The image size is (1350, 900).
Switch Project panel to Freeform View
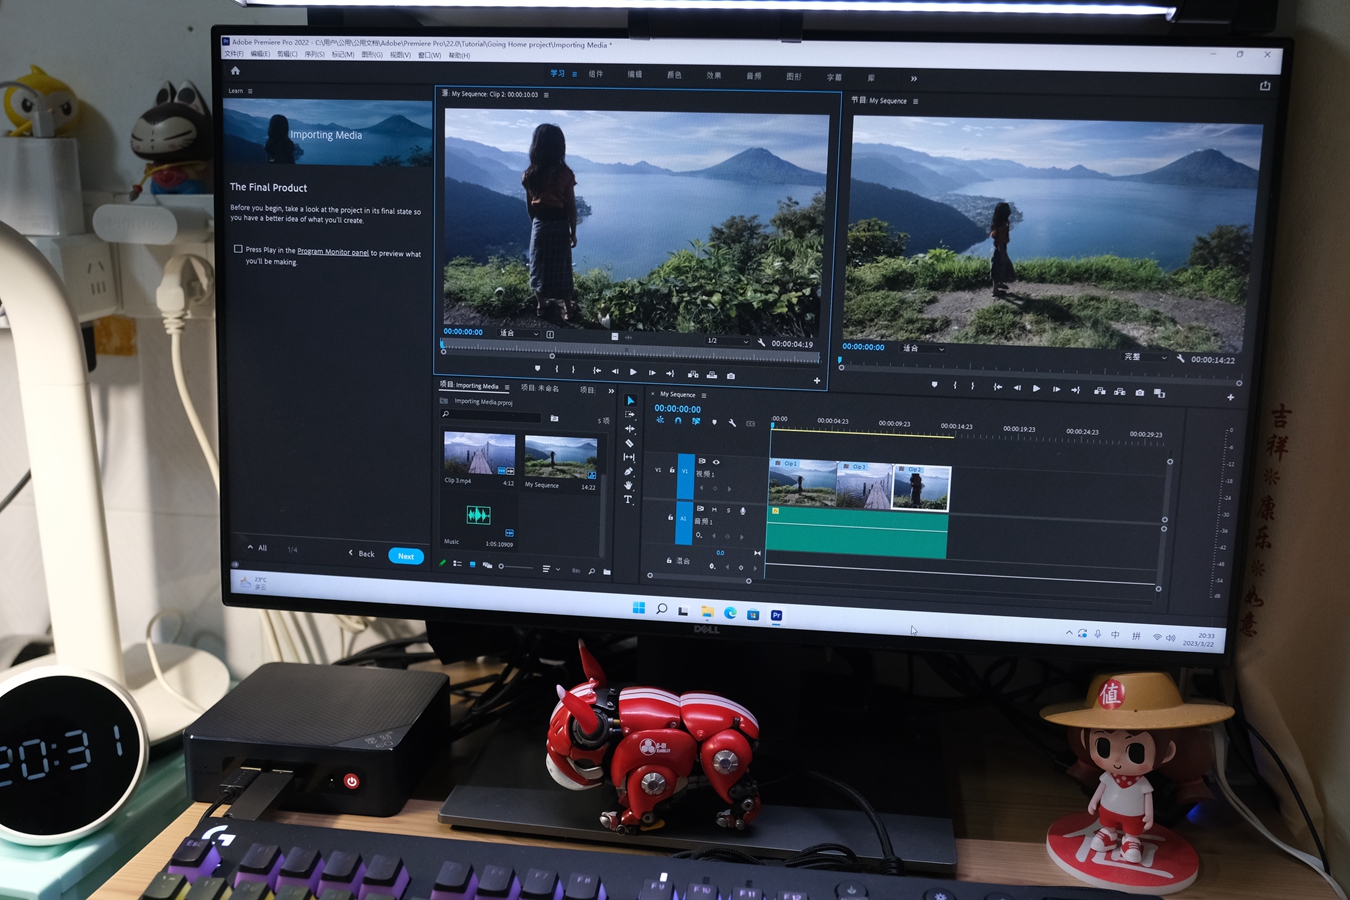[x=487, y=565]
